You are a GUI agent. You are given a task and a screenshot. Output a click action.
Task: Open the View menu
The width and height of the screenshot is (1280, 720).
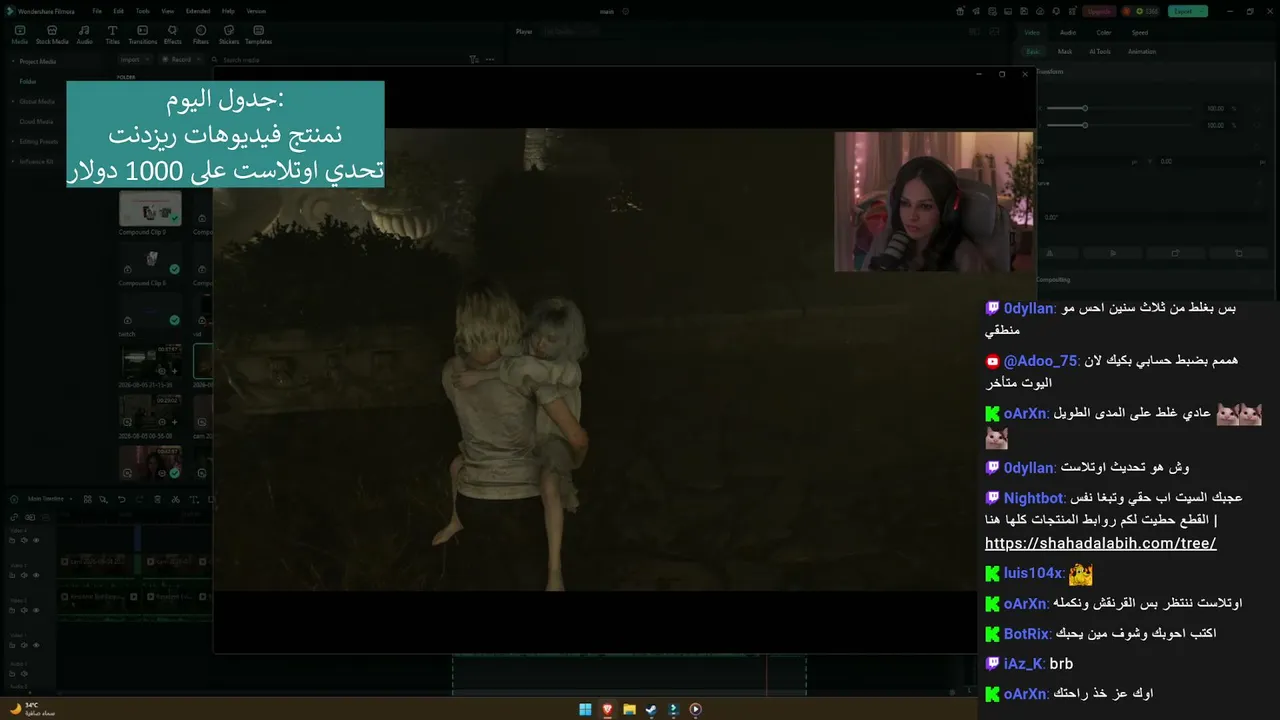click(167, 11)
